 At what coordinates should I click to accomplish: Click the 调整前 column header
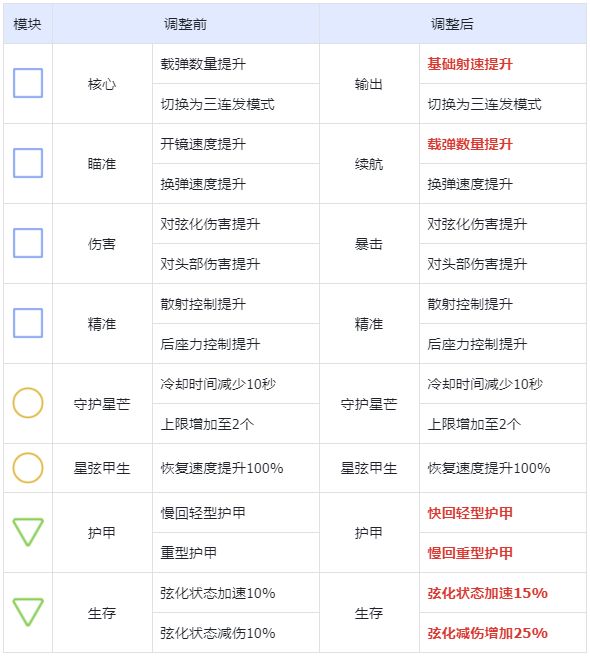[185, 24]
